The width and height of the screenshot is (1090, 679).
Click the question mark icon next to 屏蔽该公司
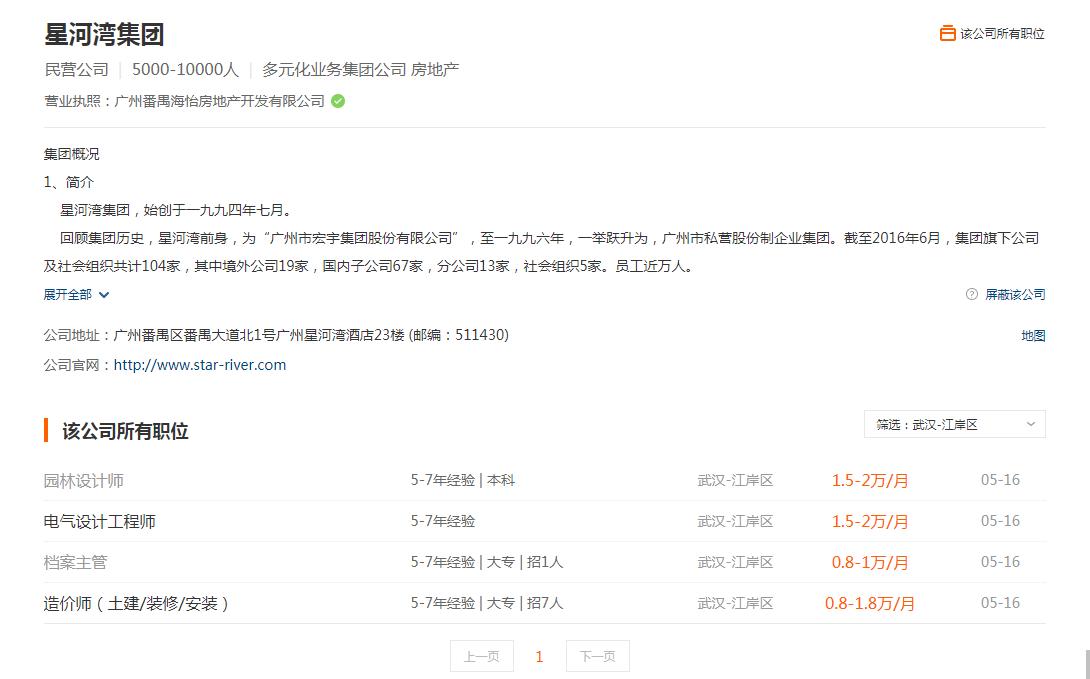(970, 294)
